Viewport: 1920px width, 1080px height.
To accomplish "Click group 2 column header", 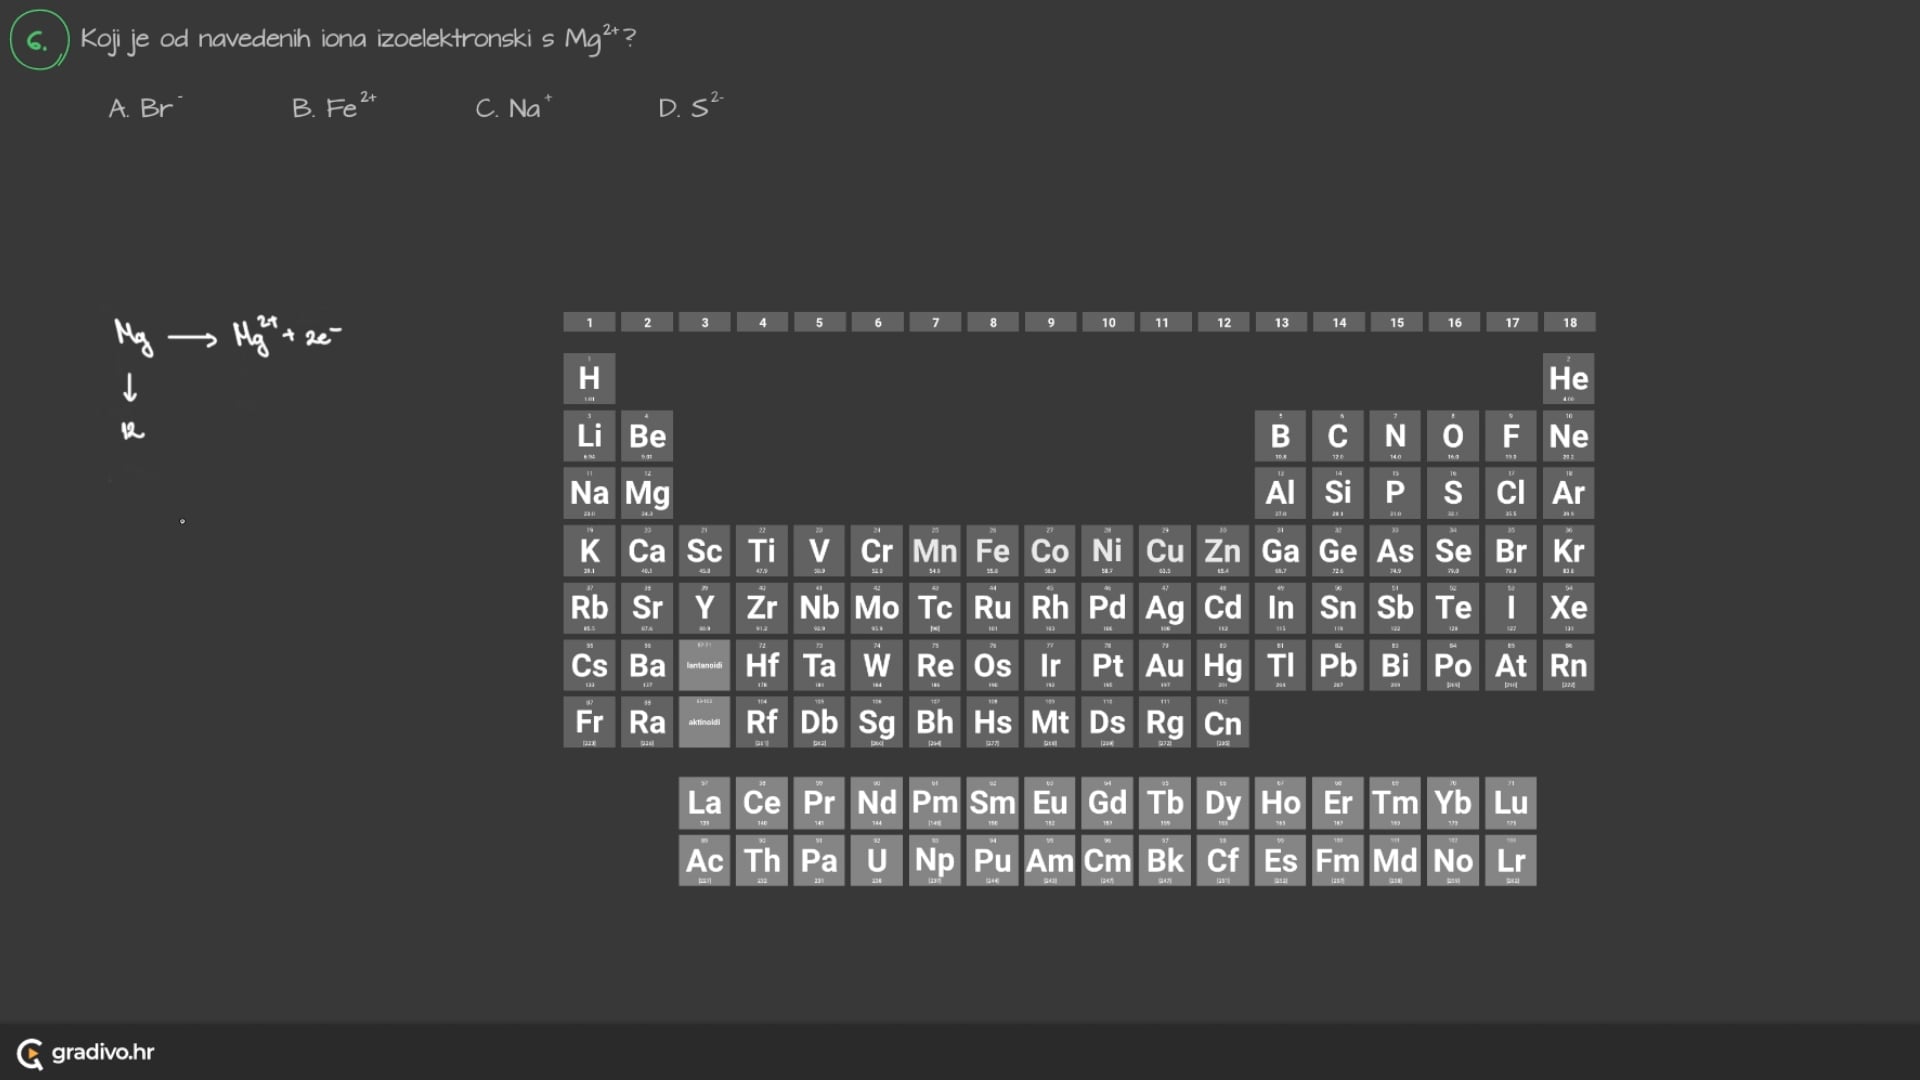I will click(x=647, y=322).
